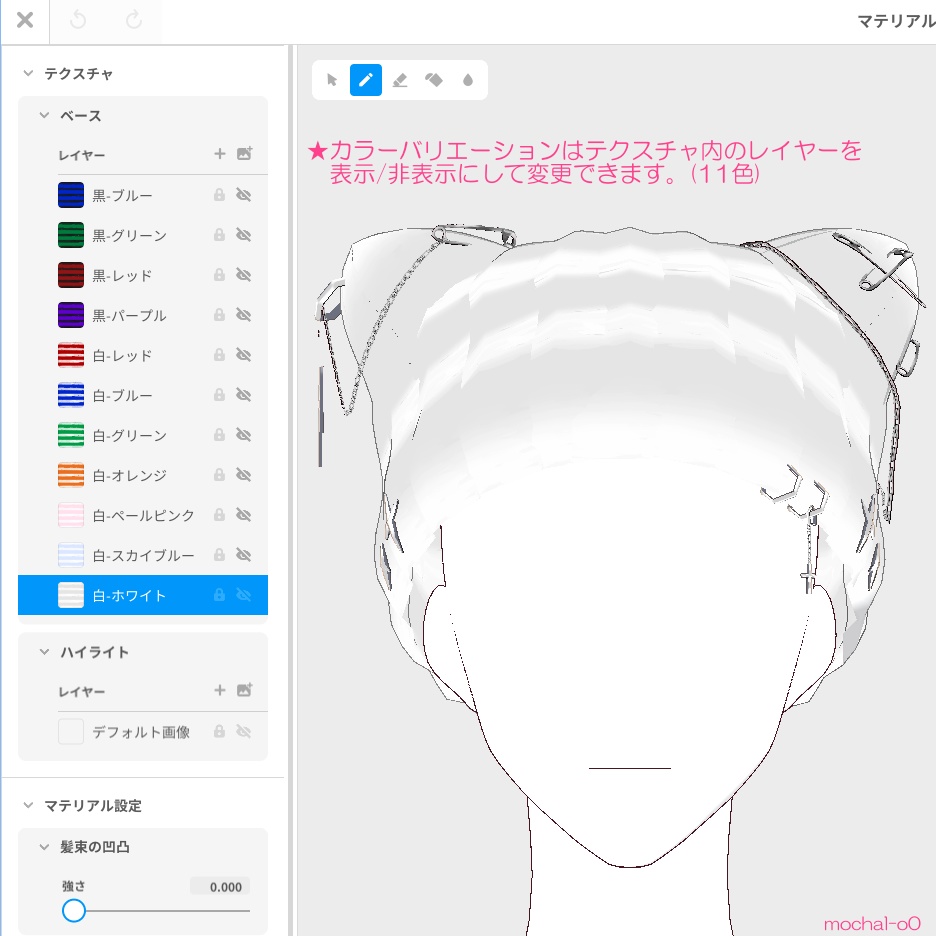Screen dimensions: 936x936
Task: Select the blur droplet tool
Action: click(x=467, y=80)
